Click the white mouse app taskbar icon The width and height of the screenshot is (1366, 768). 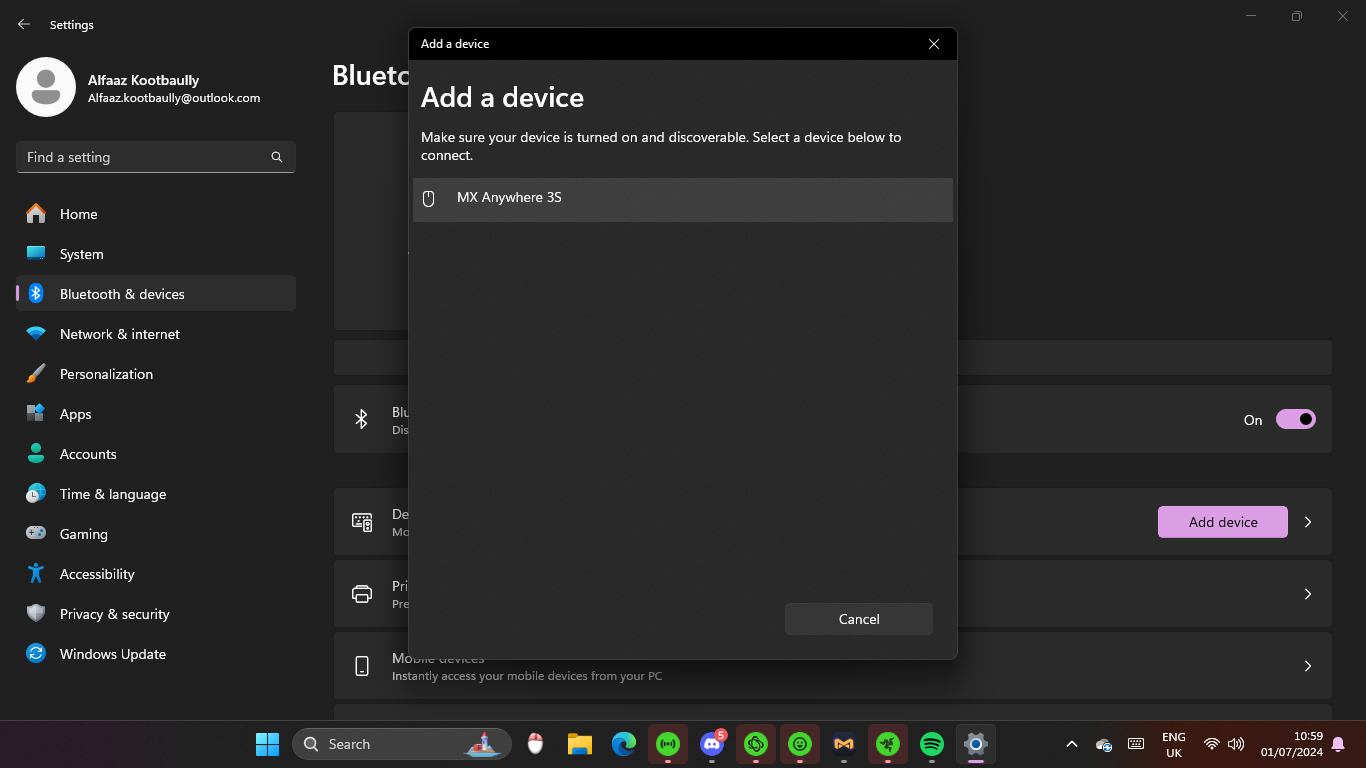pos(536,744)
